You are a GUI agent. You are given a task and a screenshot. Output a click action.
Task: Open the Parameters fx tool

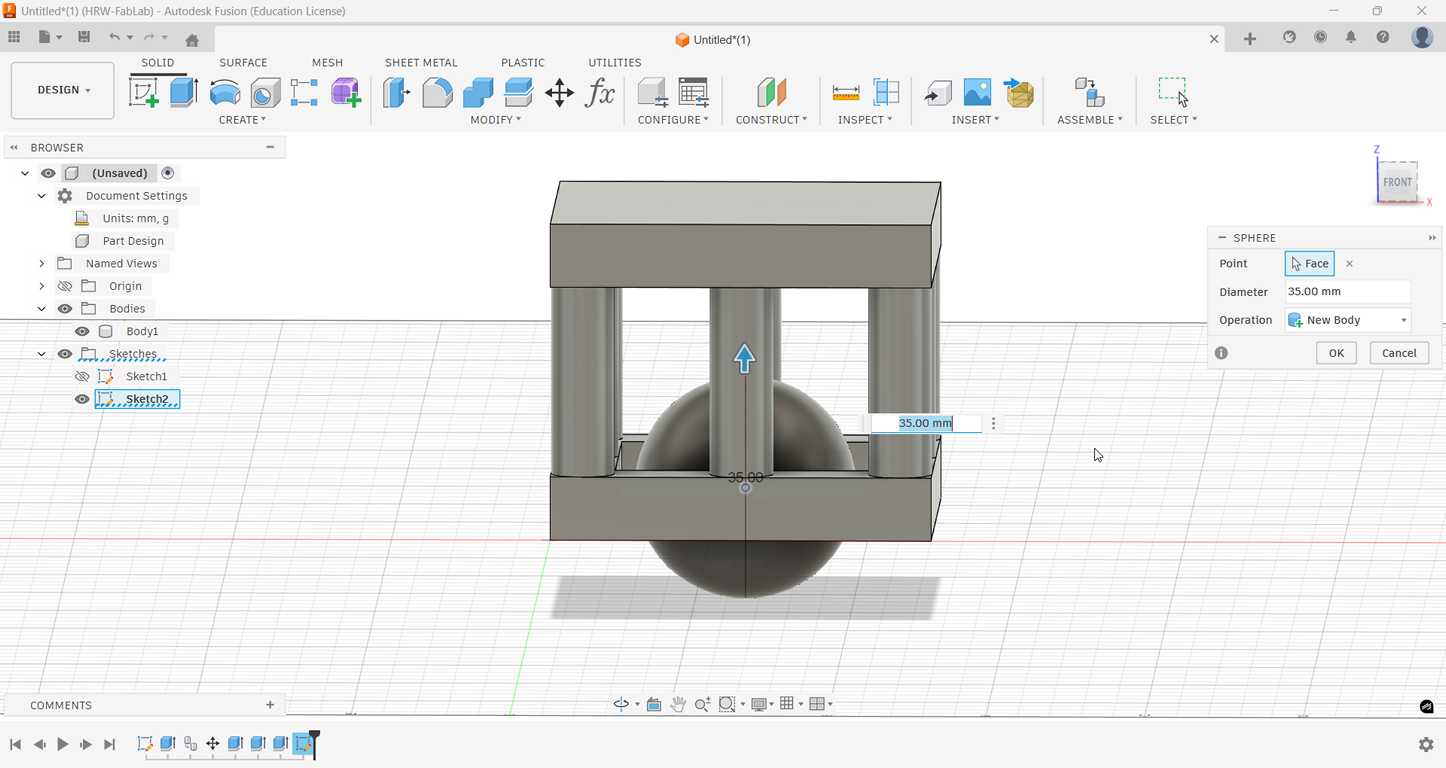click(600, 93)
